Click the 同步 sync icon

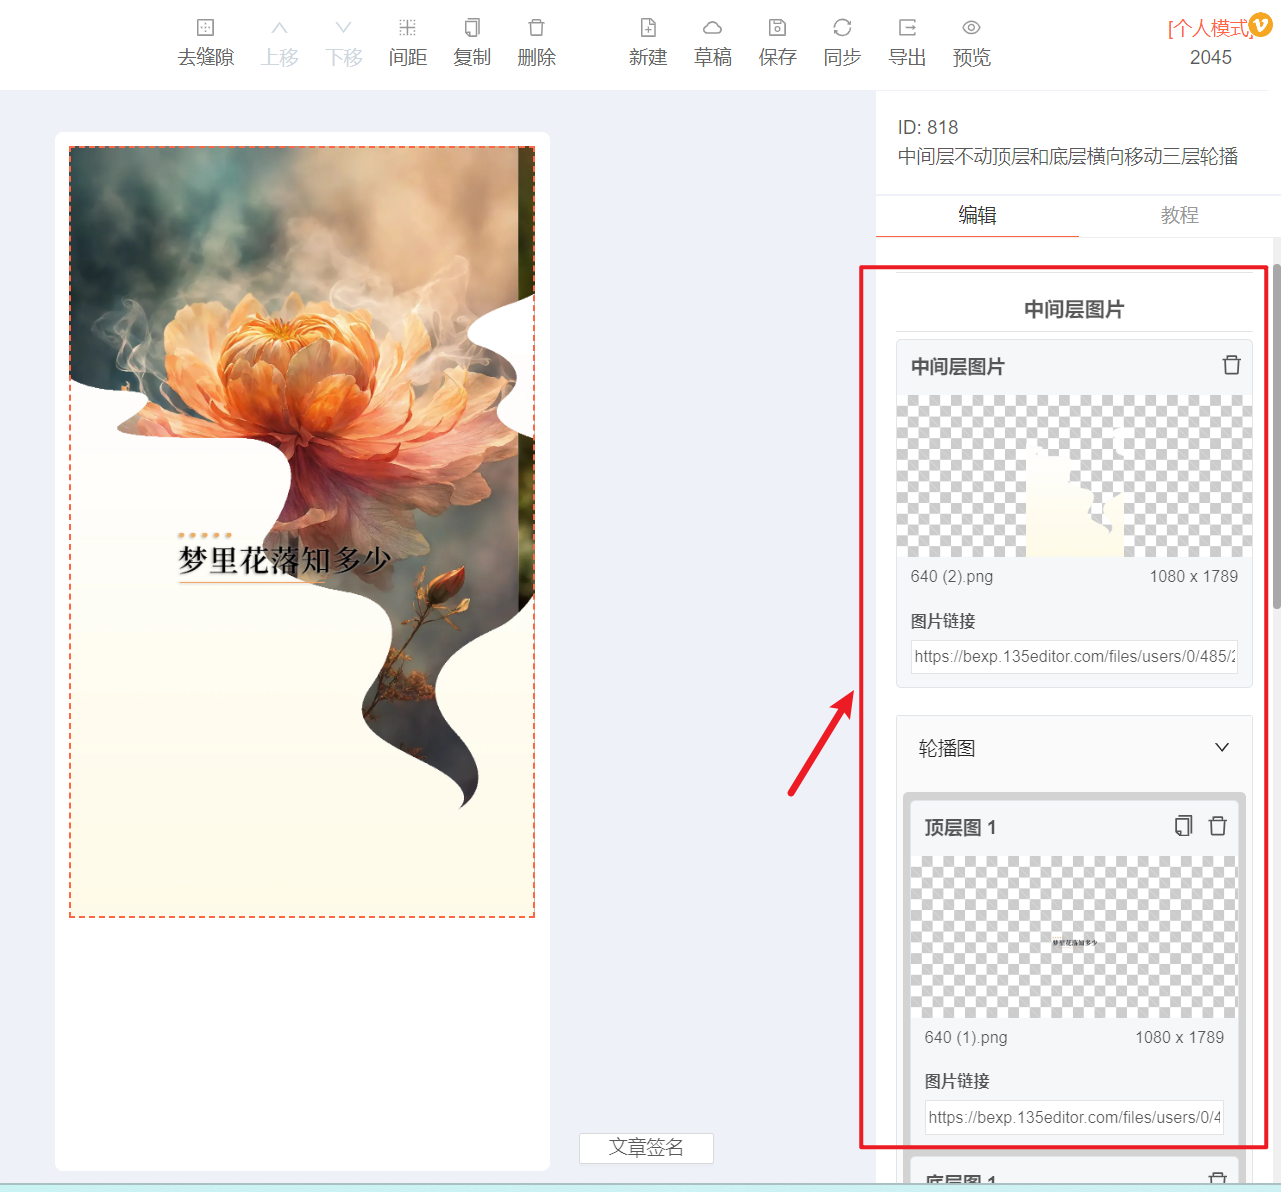tap(842, 28)
